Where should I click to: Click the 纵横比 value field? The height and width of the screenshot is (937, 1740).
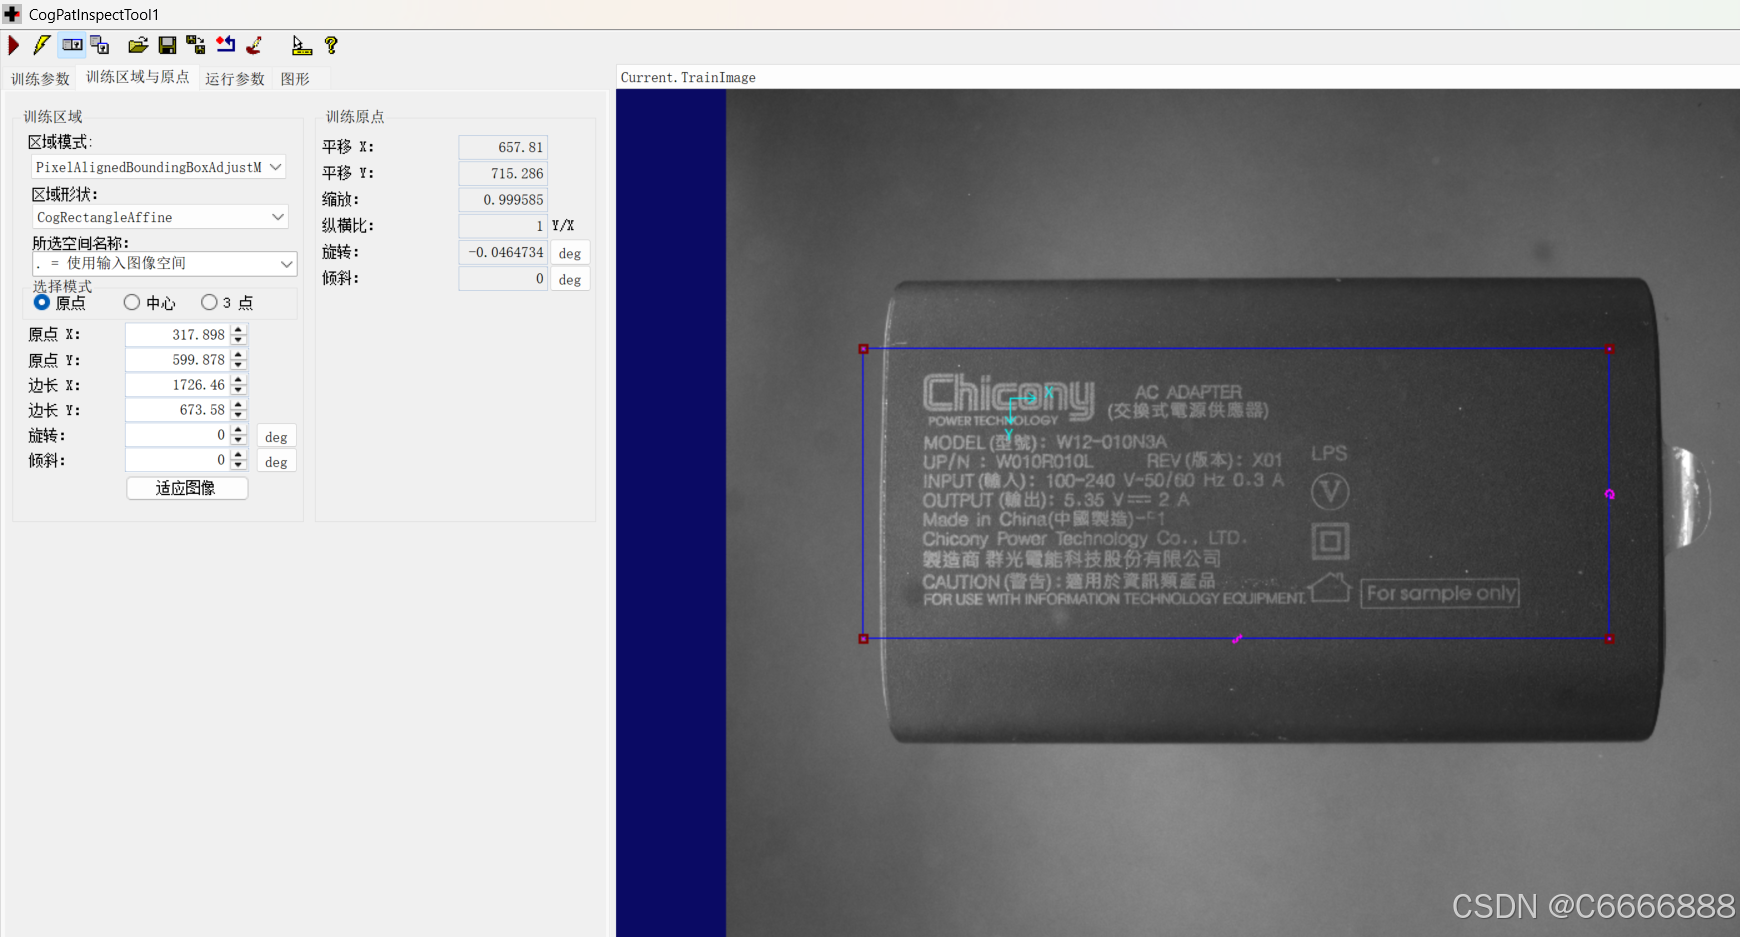pos(503,225)
